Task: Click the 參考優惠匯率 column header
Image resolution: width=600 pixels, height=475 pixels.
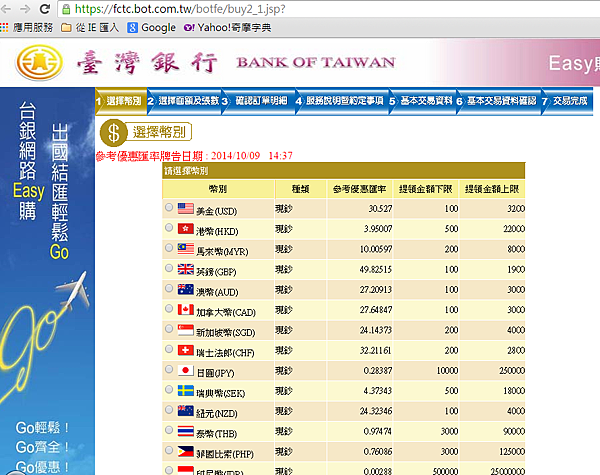Action: point(359,189)
